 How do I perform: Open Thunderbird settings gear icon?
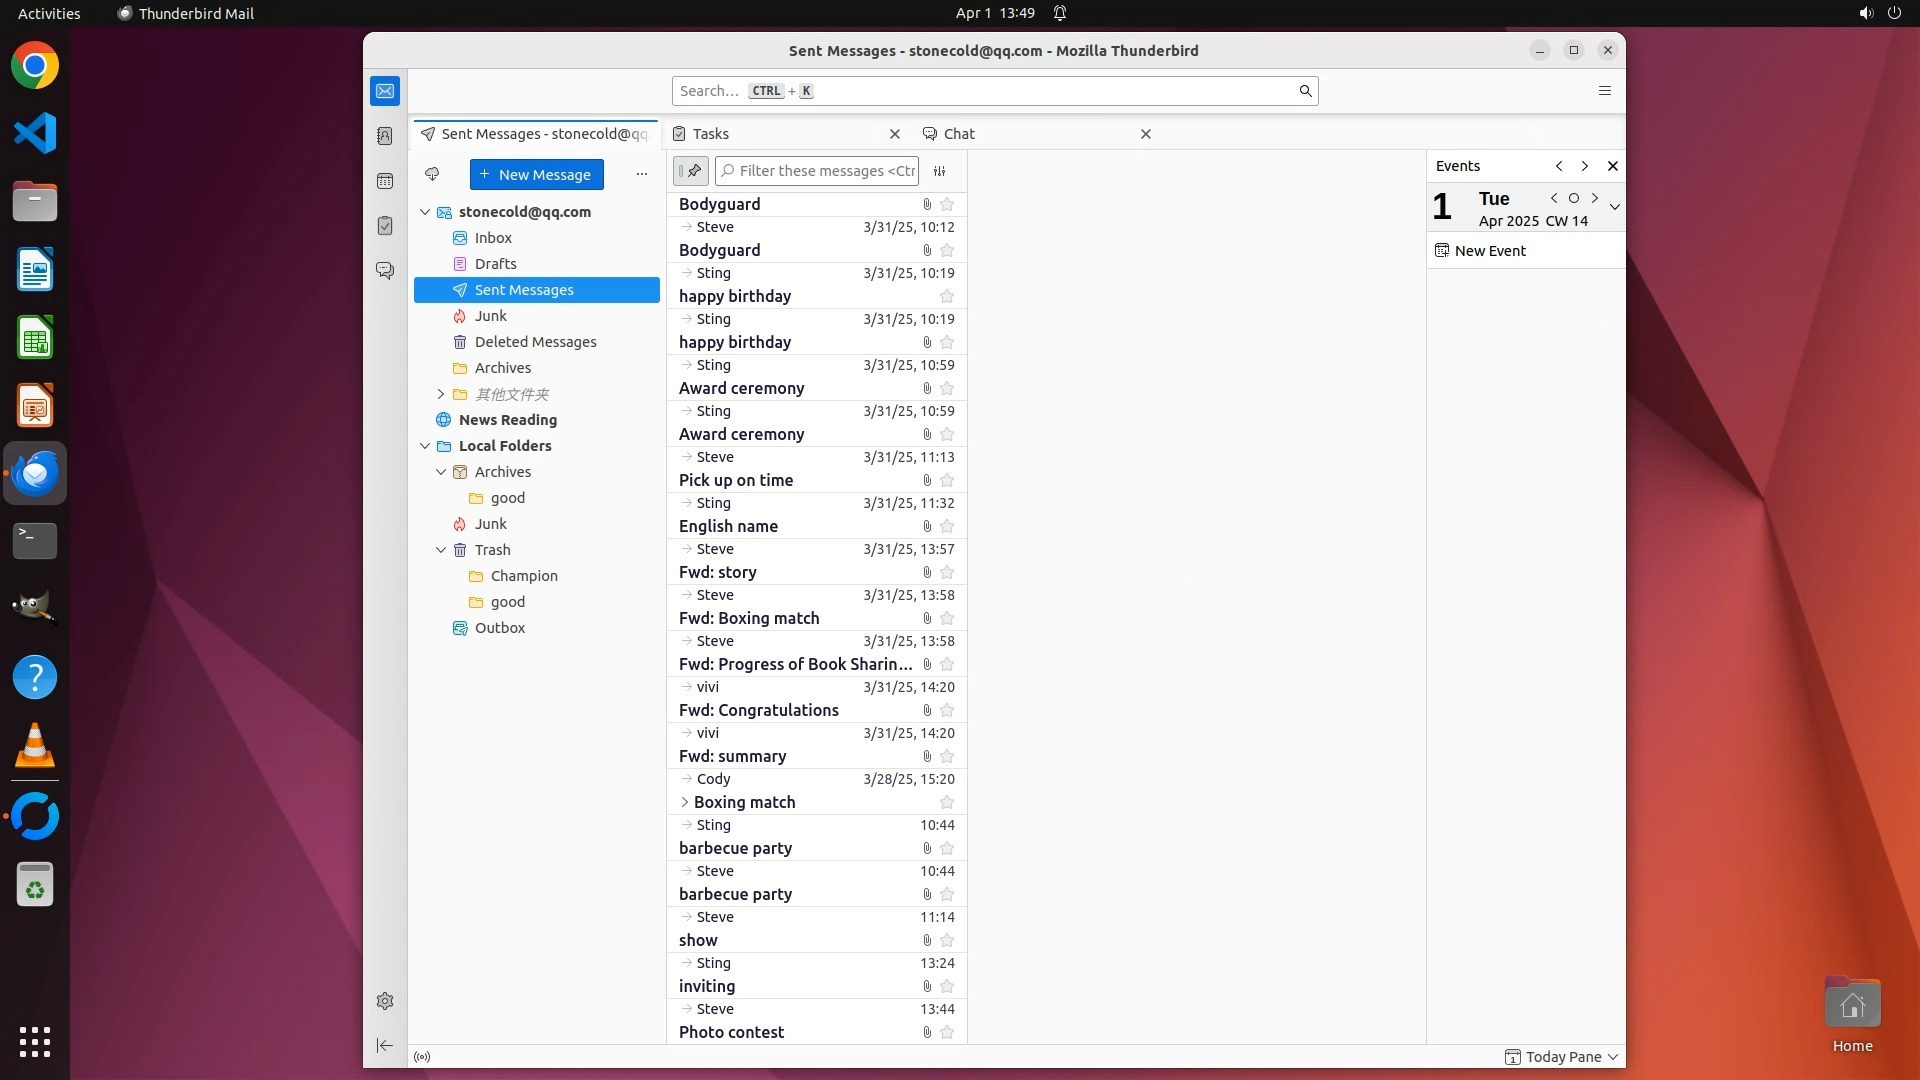[x=385, y=1001]
